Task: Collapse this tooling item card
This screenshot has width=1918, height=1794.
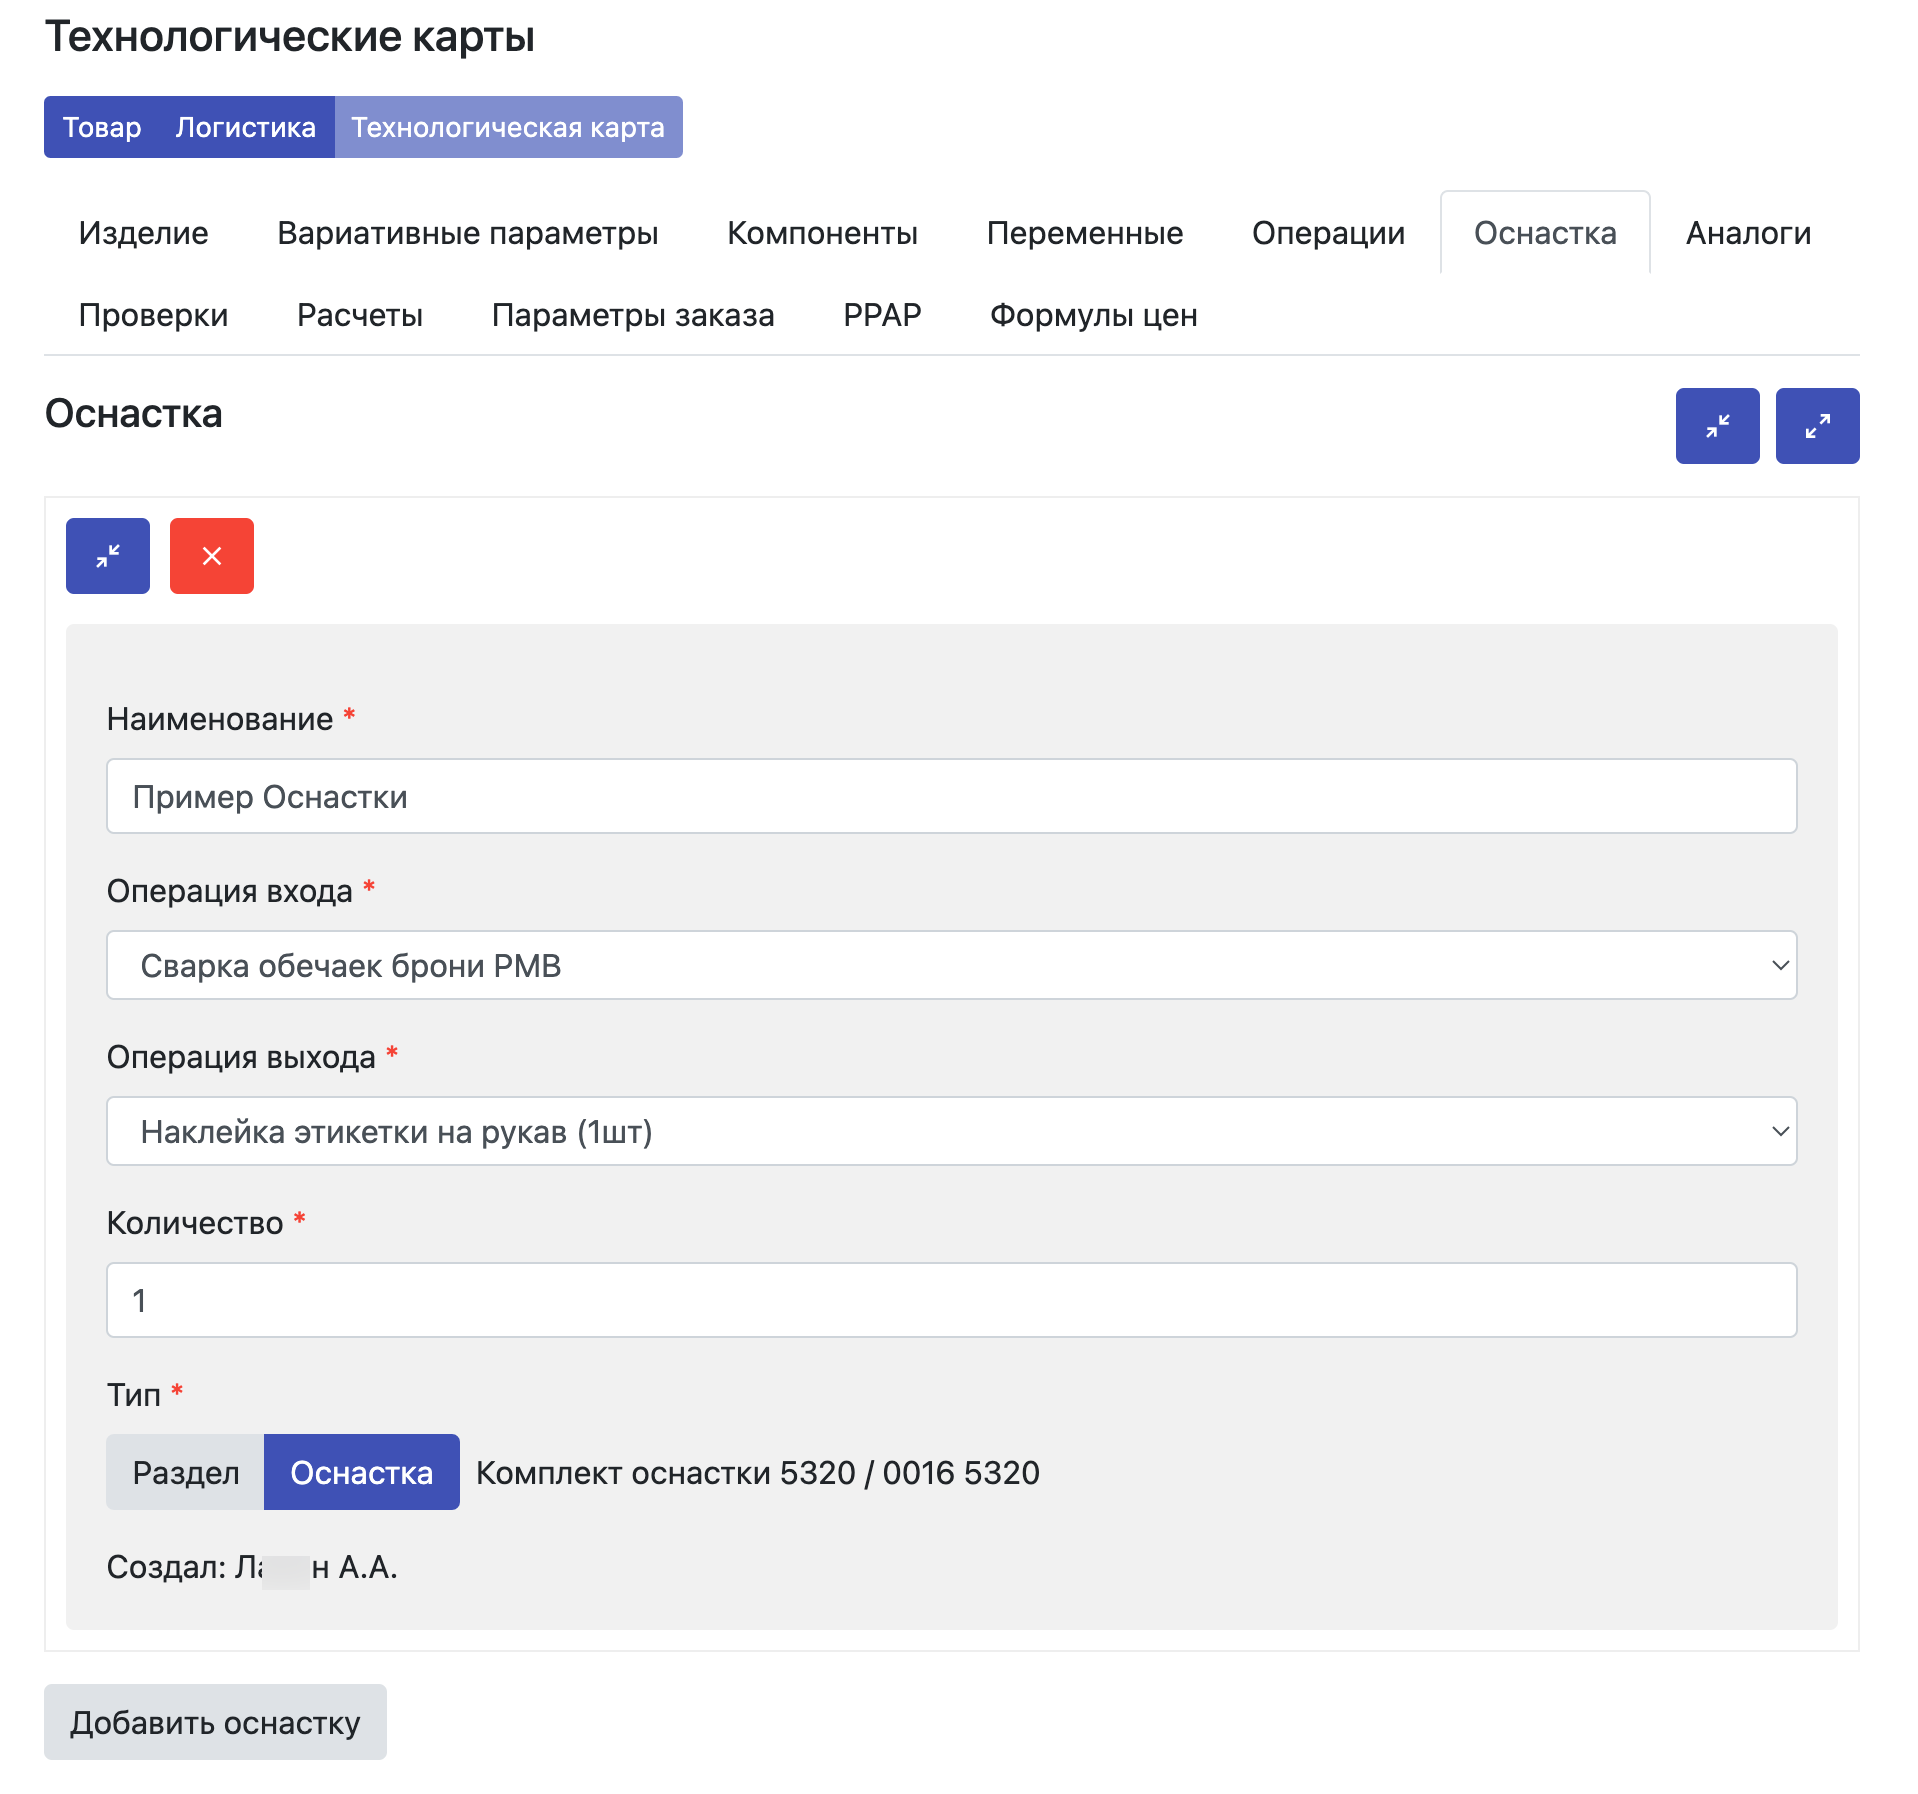Action: [x=108, y=556]
